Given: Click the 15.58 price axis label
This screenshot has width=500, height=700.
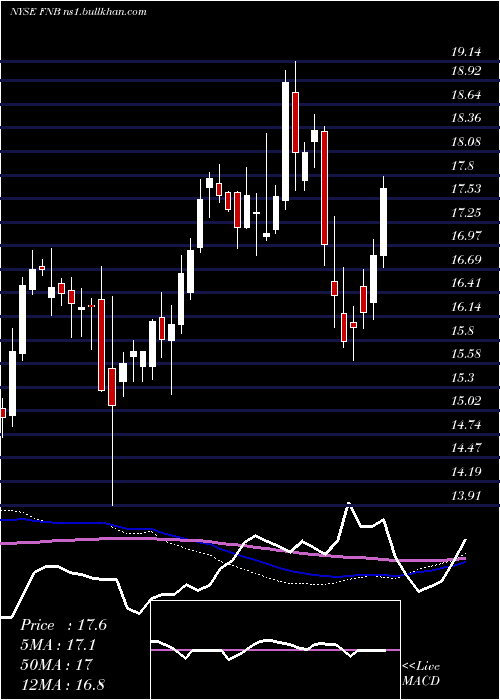Looking at the screenshot, I should click(466, 354).
